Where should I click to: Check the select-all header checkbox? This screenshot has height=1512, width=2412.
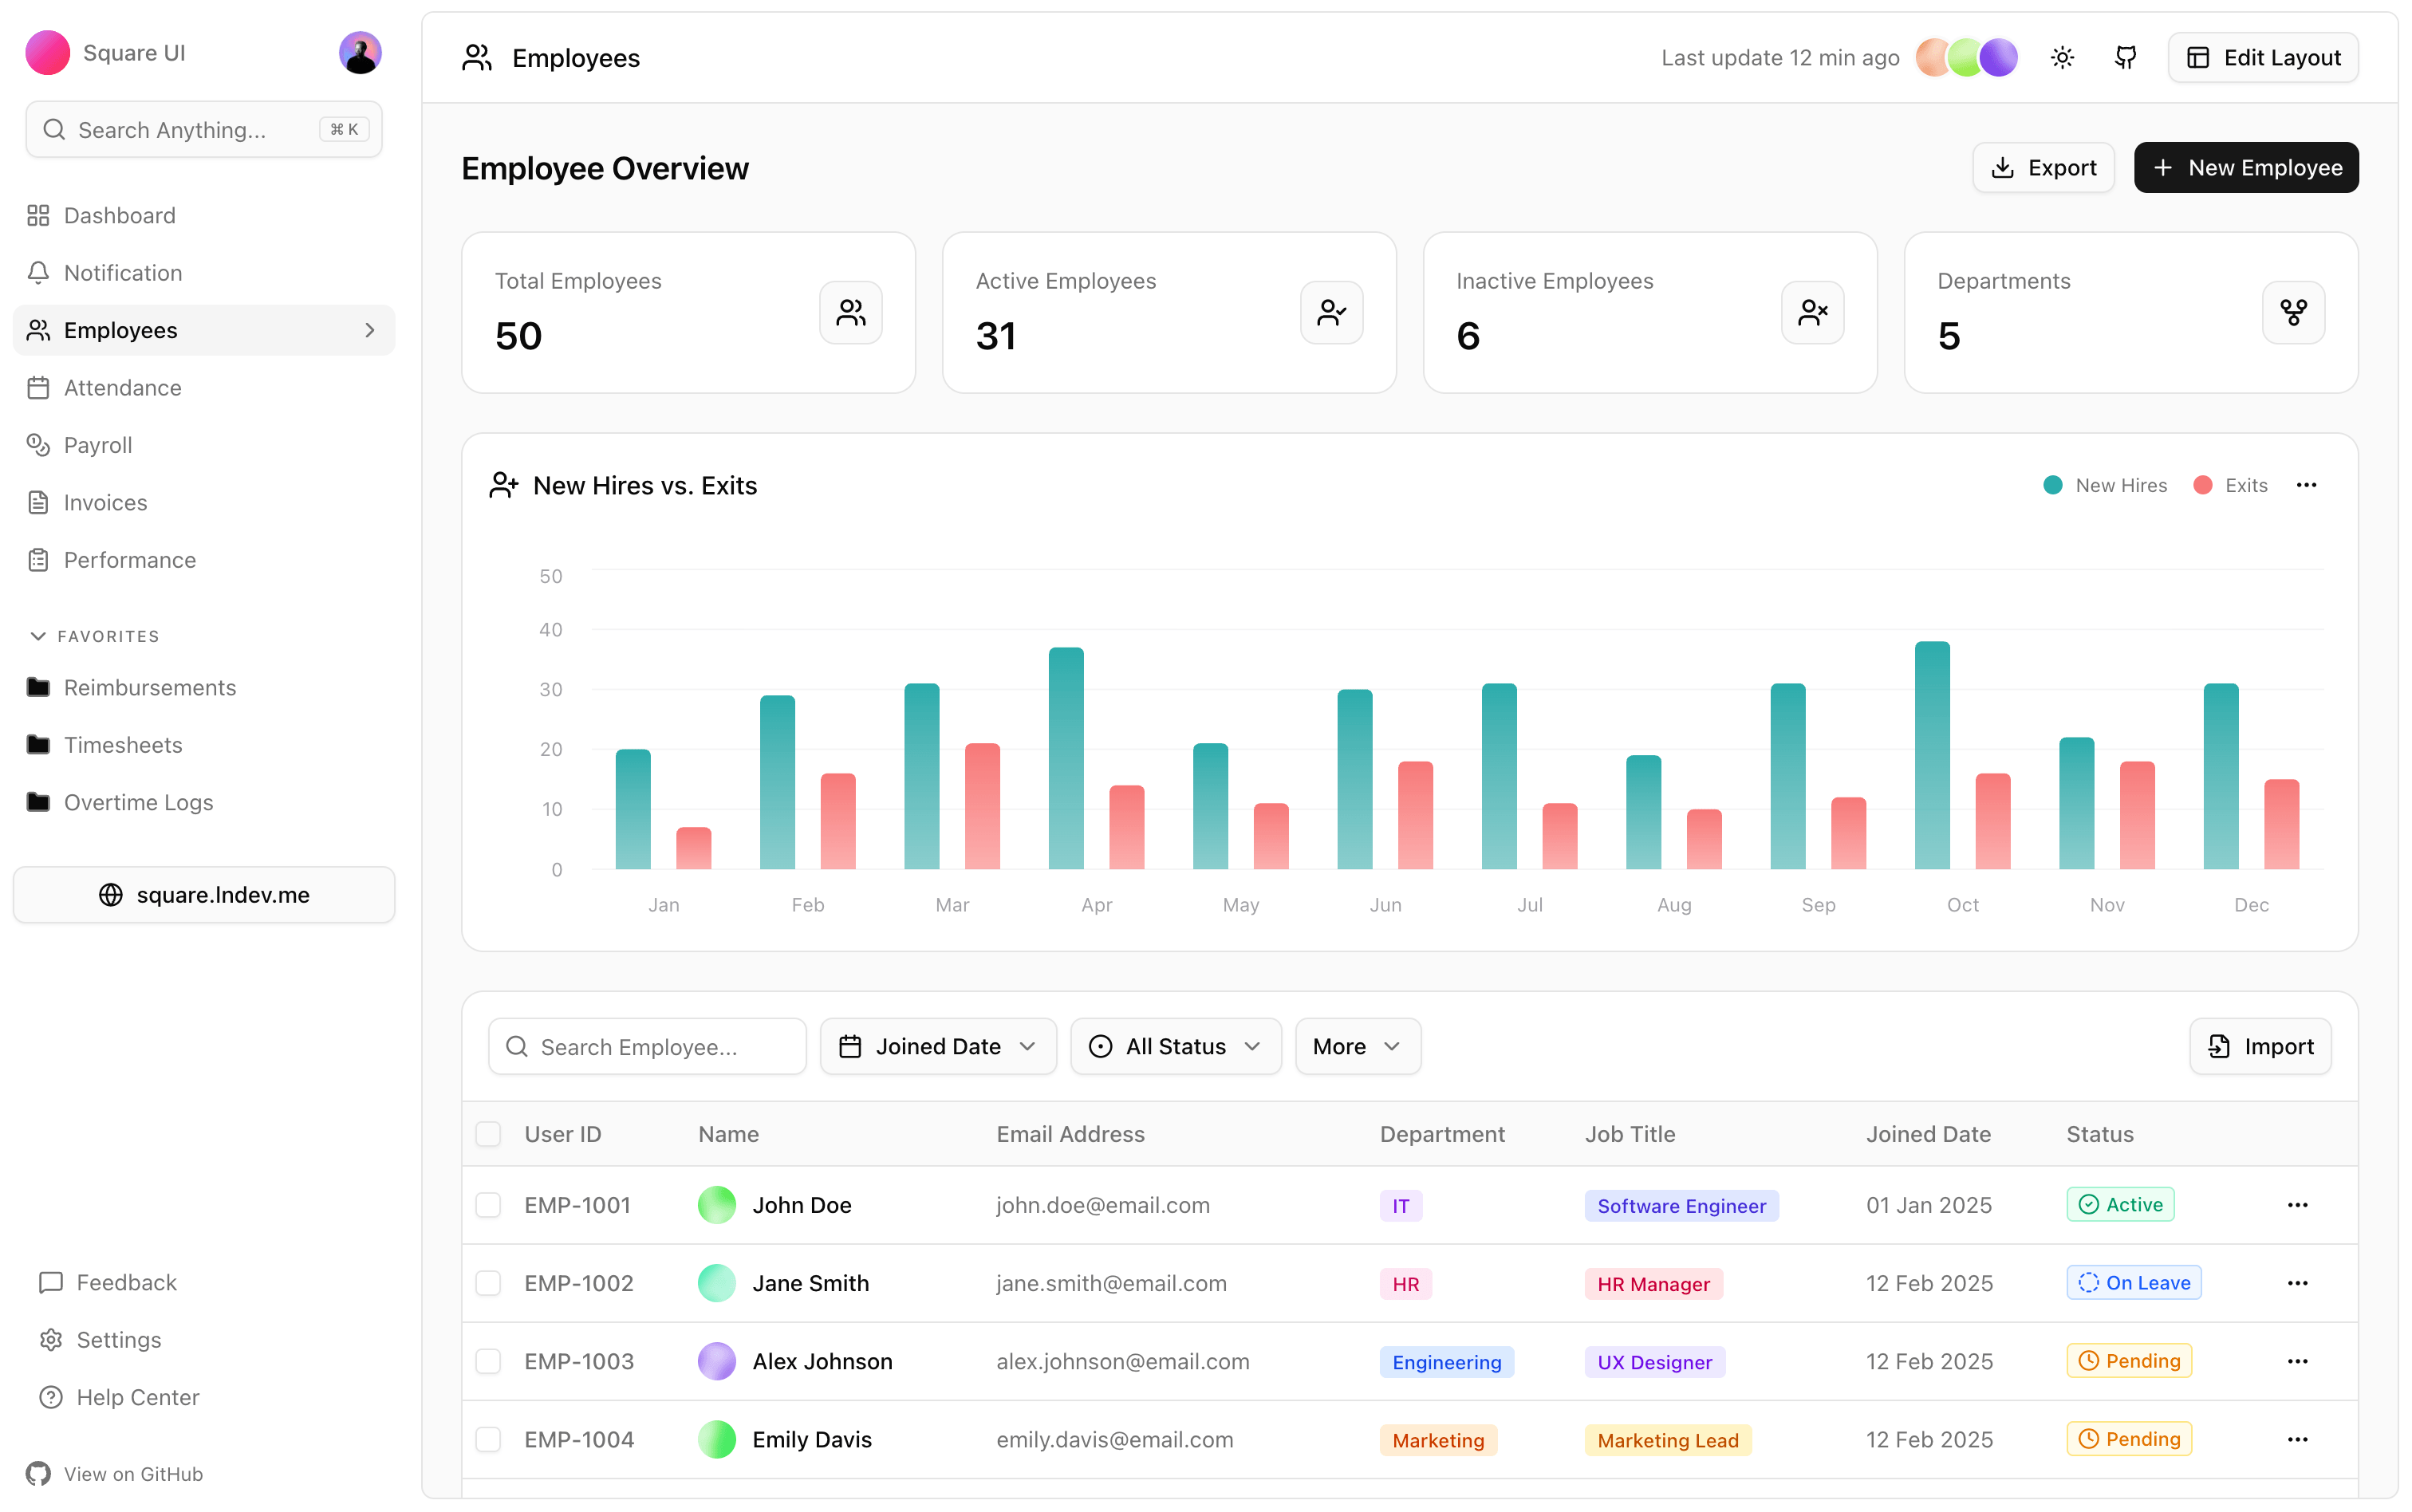click(x=488, y=1134)
